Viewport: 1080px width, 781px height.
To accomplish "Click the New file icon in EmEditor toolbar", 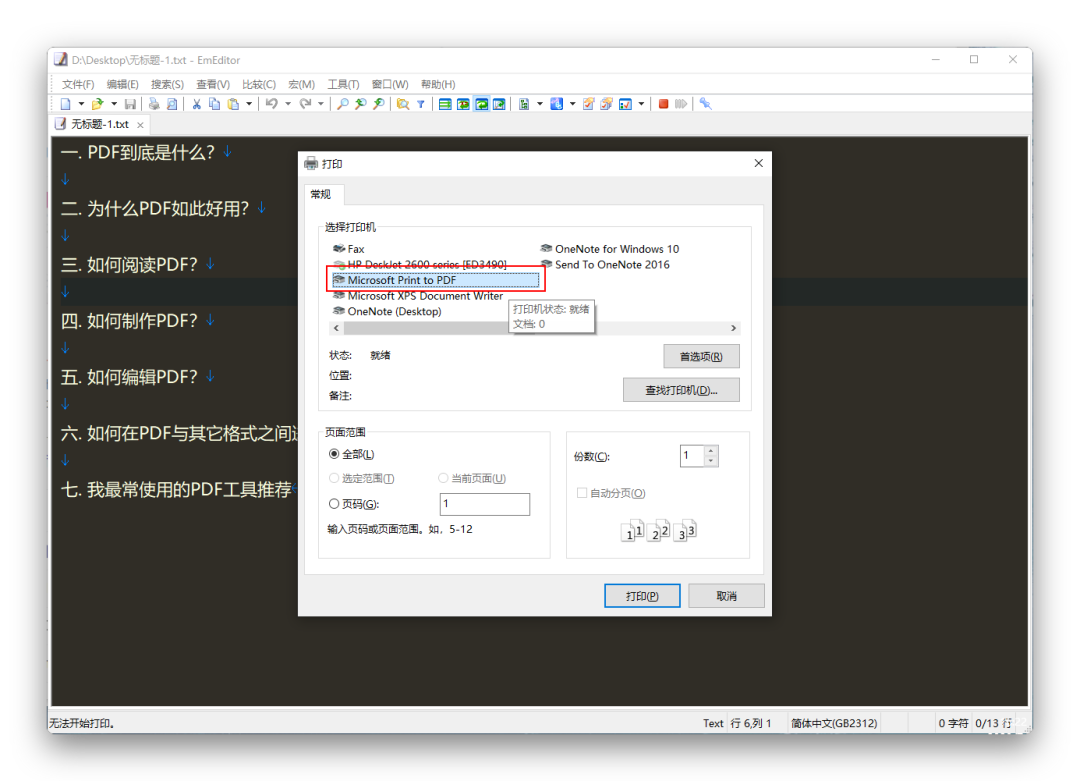I will click(65, 104).
